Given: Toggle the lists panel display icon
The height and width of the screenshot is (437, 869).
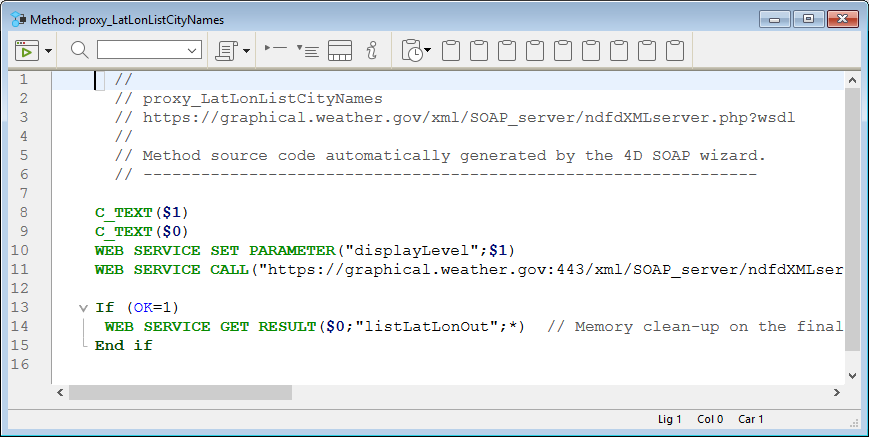Looking at the screenshot, I should 340,50.
